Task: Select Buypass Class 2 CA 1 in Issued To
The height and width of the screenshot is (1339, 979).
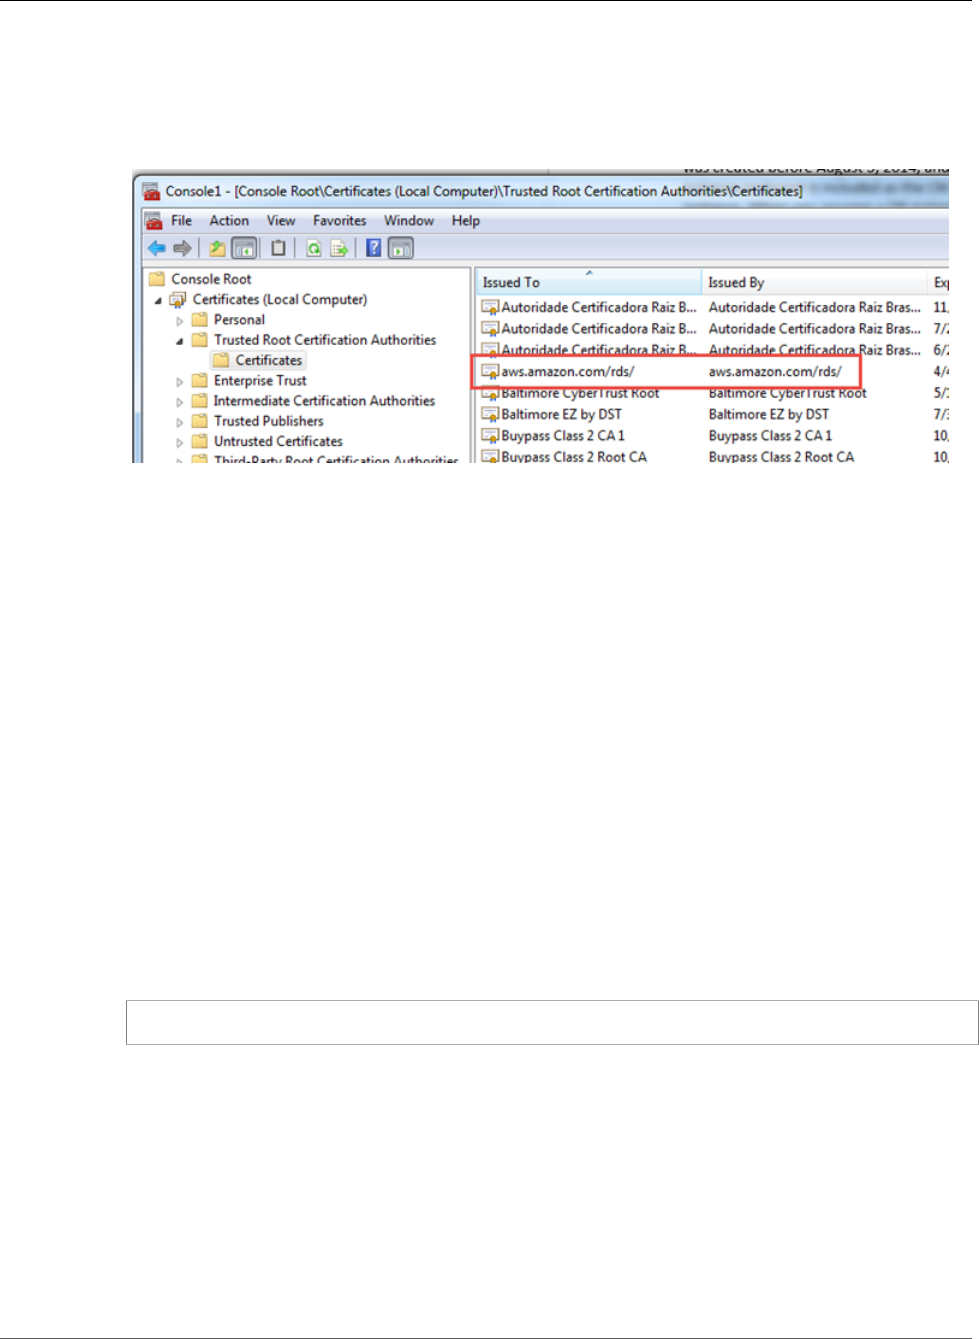Action: 563,436
